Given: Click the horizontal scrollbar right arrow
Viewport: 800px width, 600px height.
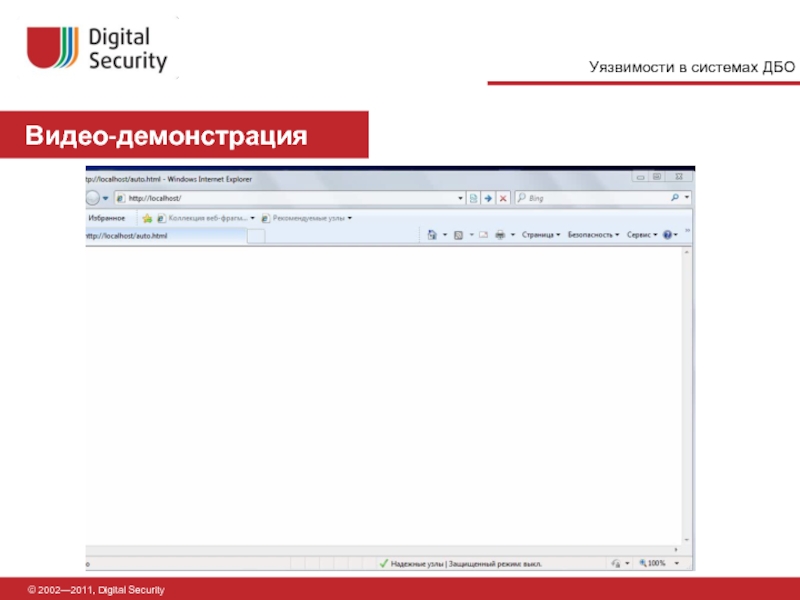Looking at the screenshot, I should pyautogui.click(x=676, y=550).
